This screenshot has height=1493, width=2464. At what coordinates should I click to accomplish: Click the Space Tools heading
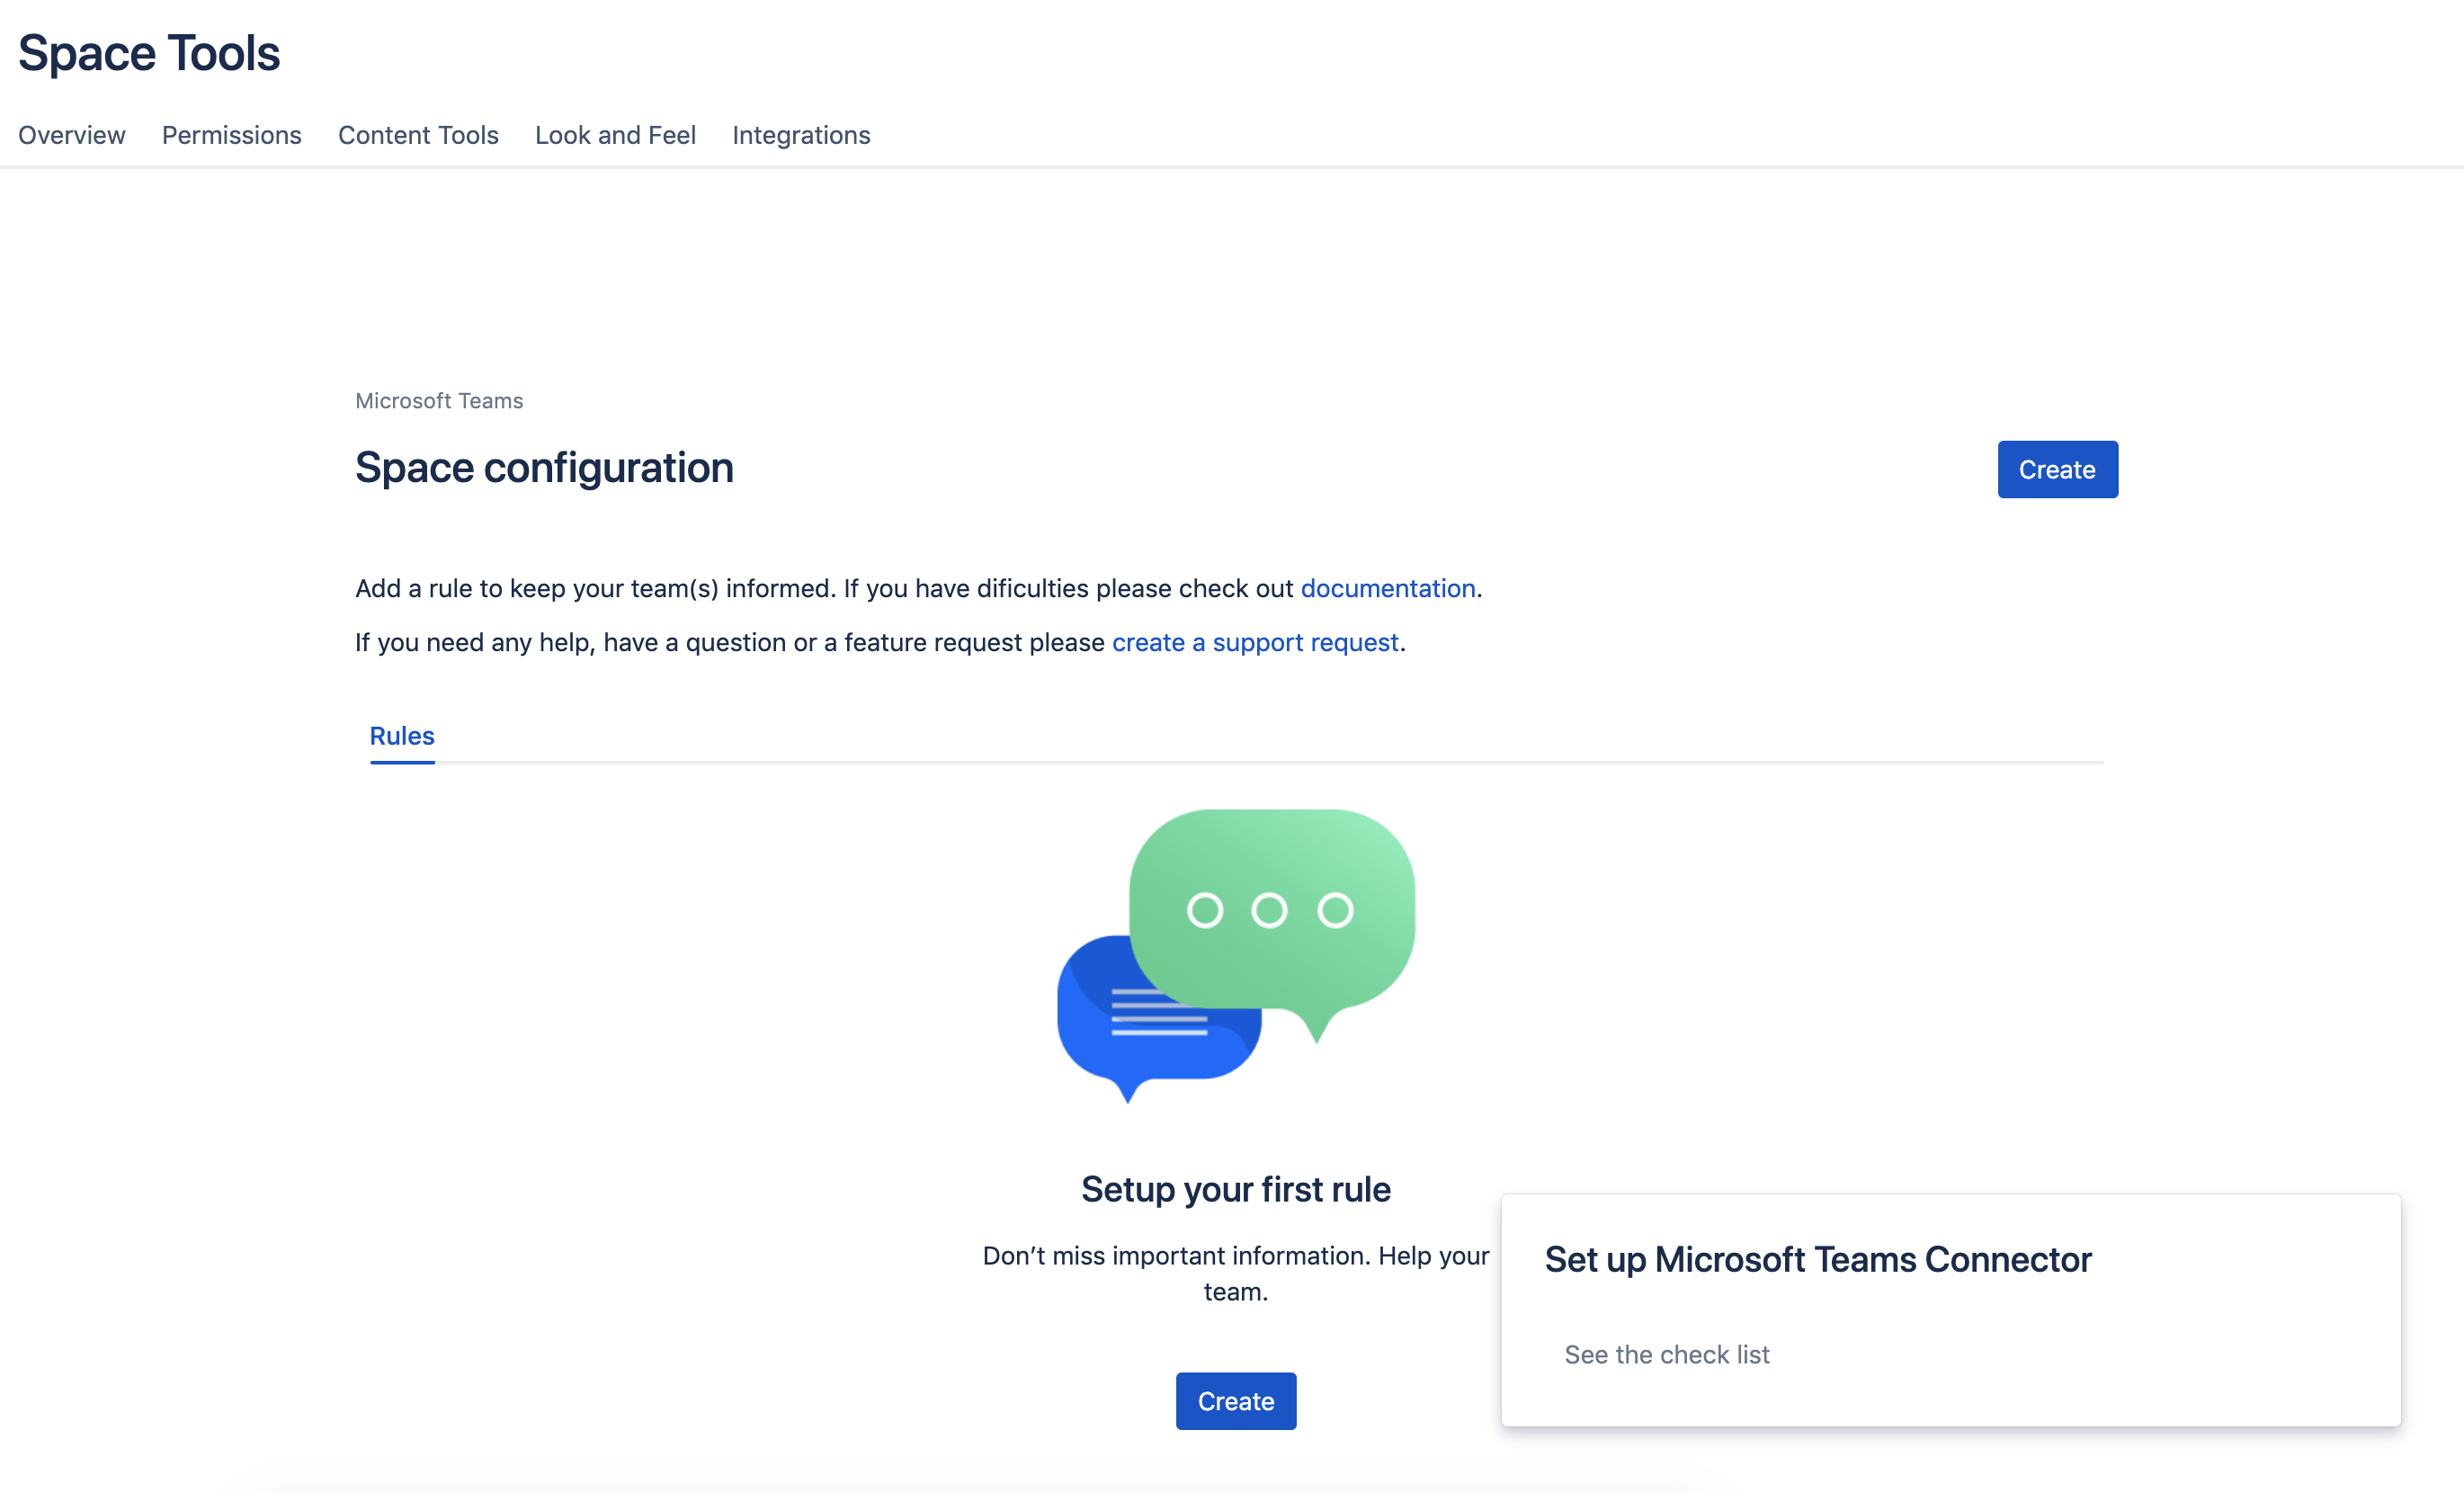coord(149,52)
